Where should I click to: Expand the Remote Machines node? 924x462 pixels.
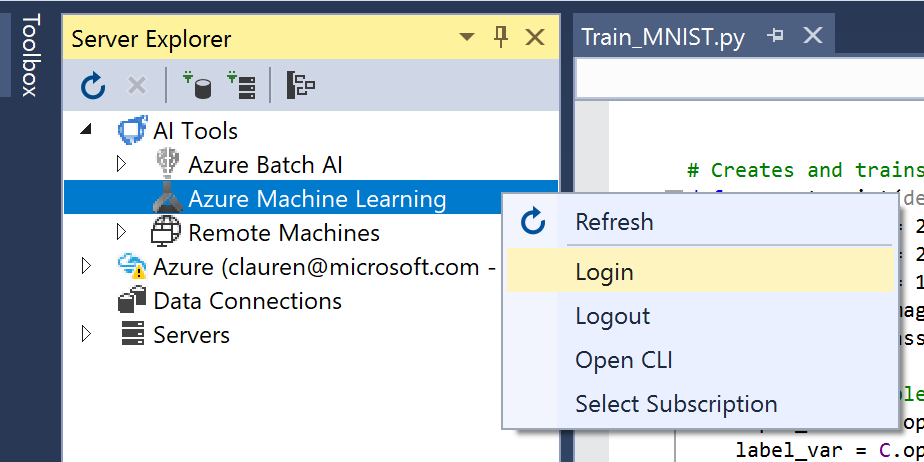(x=121, y=232)
